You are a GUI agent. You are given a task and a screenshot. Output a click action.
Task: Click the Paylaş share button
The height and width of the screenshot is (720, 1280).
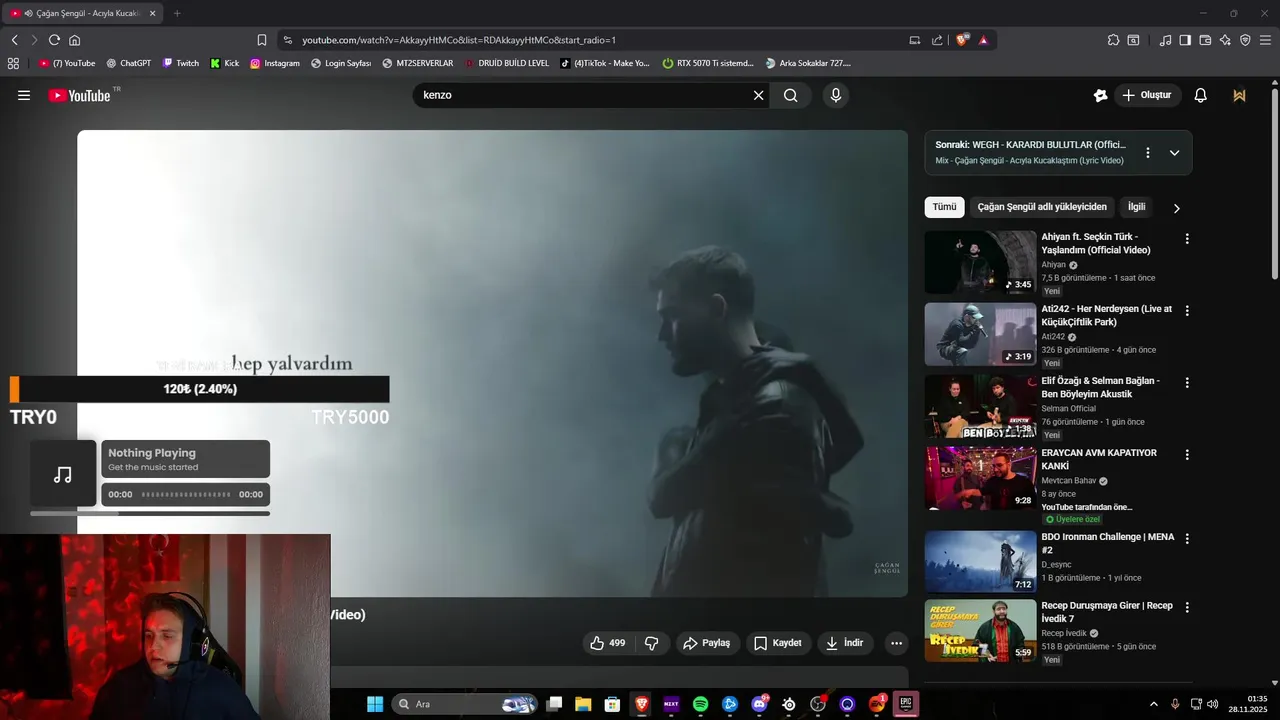click(707, 643)
